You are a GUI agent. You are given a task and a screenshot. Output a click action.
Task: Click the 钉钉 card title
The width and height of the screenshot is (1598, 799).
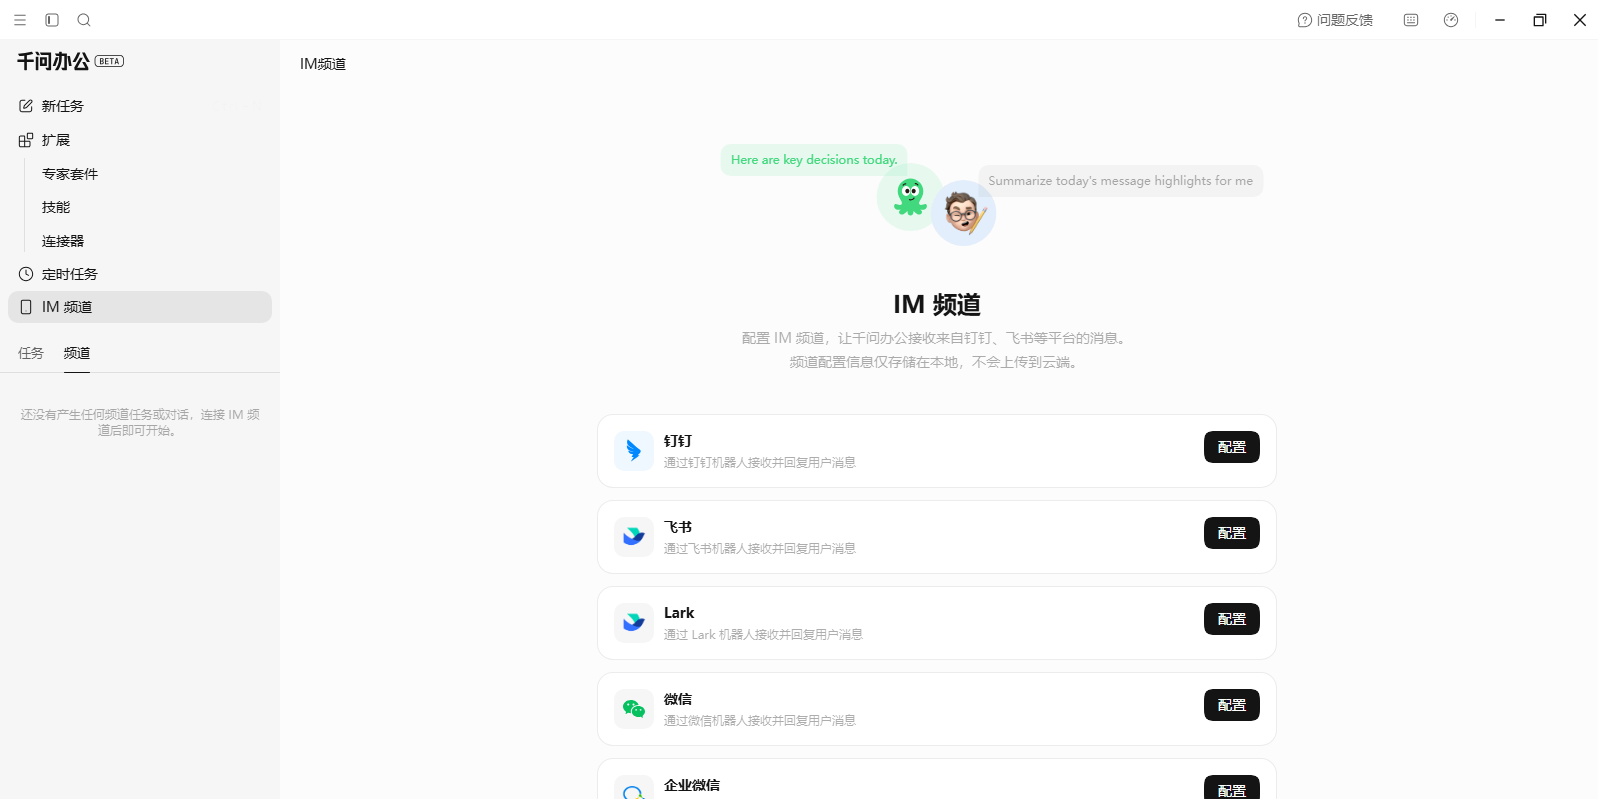tap(678, 441)
